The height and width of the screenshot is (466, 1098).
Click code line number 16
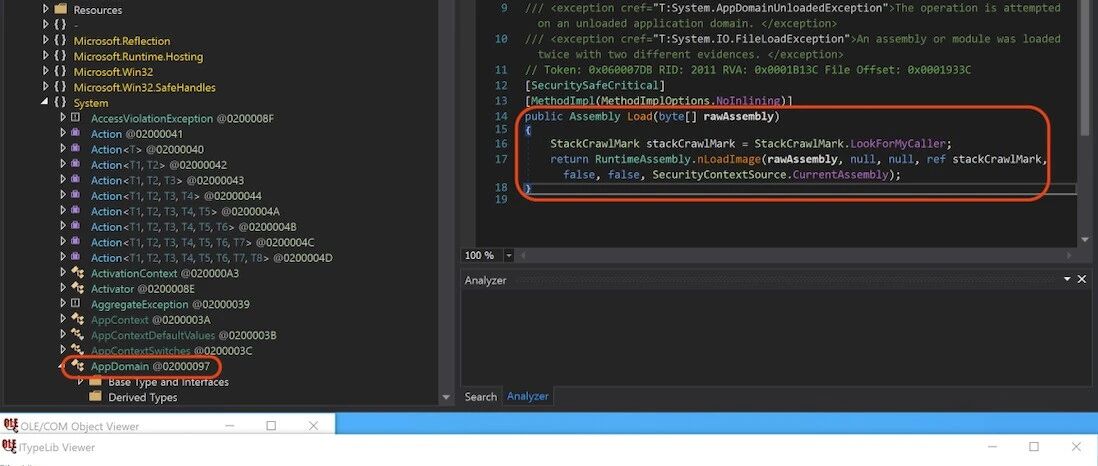tap(500, 144)
